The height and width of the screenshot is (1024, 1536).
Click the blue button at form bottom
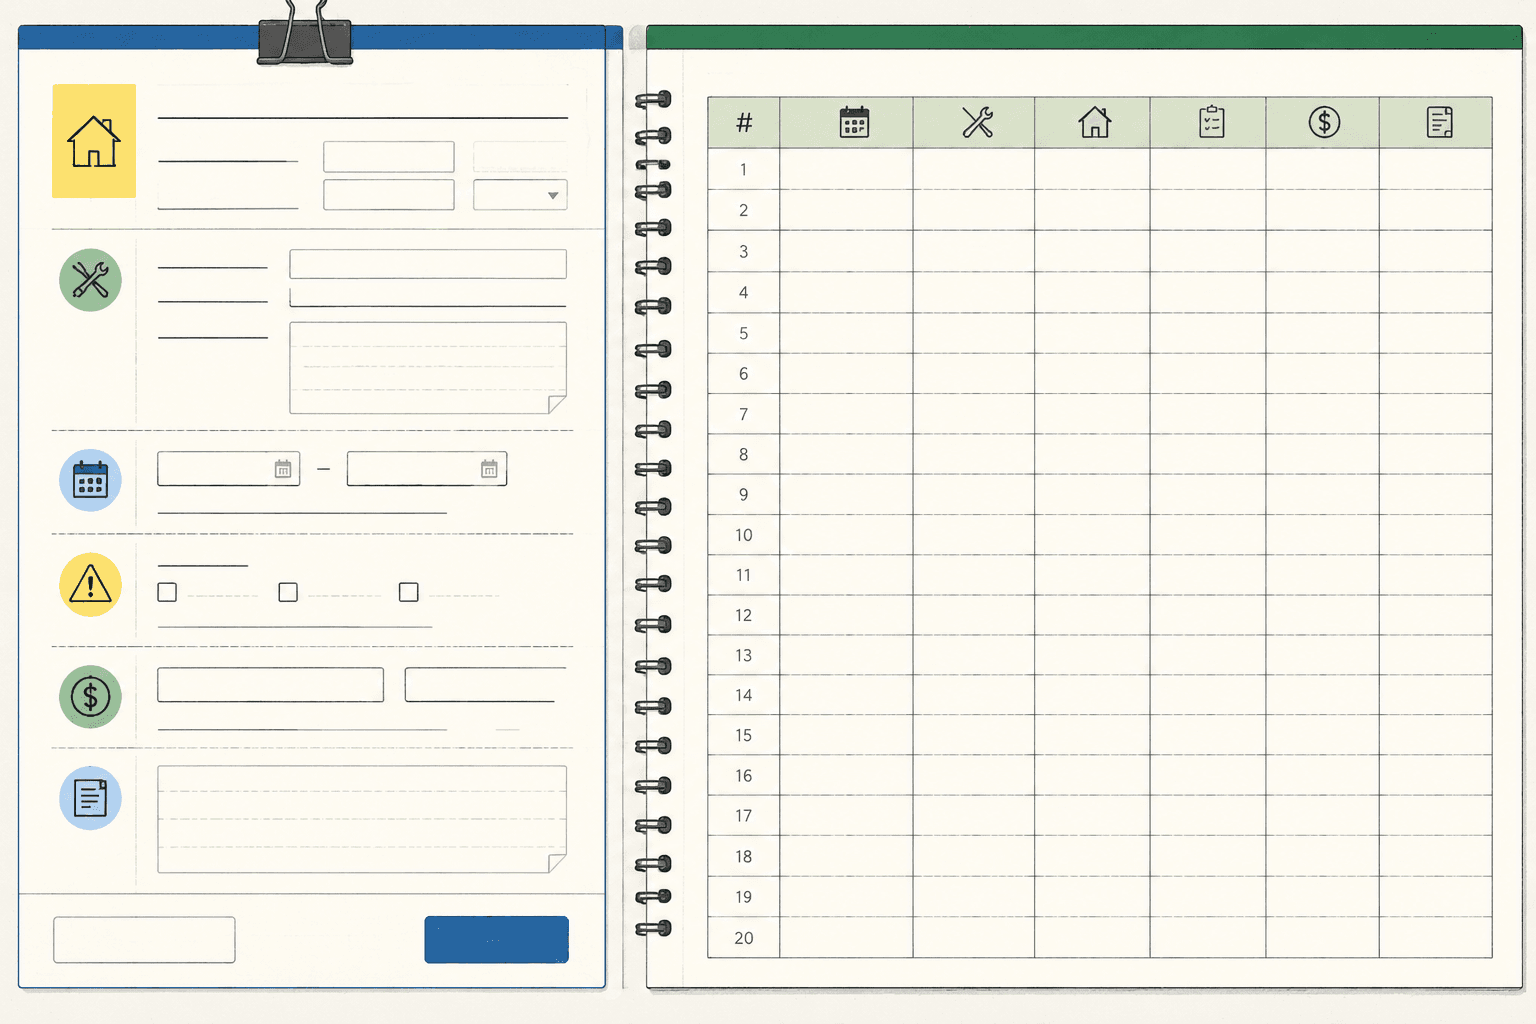tap(496, 940)
